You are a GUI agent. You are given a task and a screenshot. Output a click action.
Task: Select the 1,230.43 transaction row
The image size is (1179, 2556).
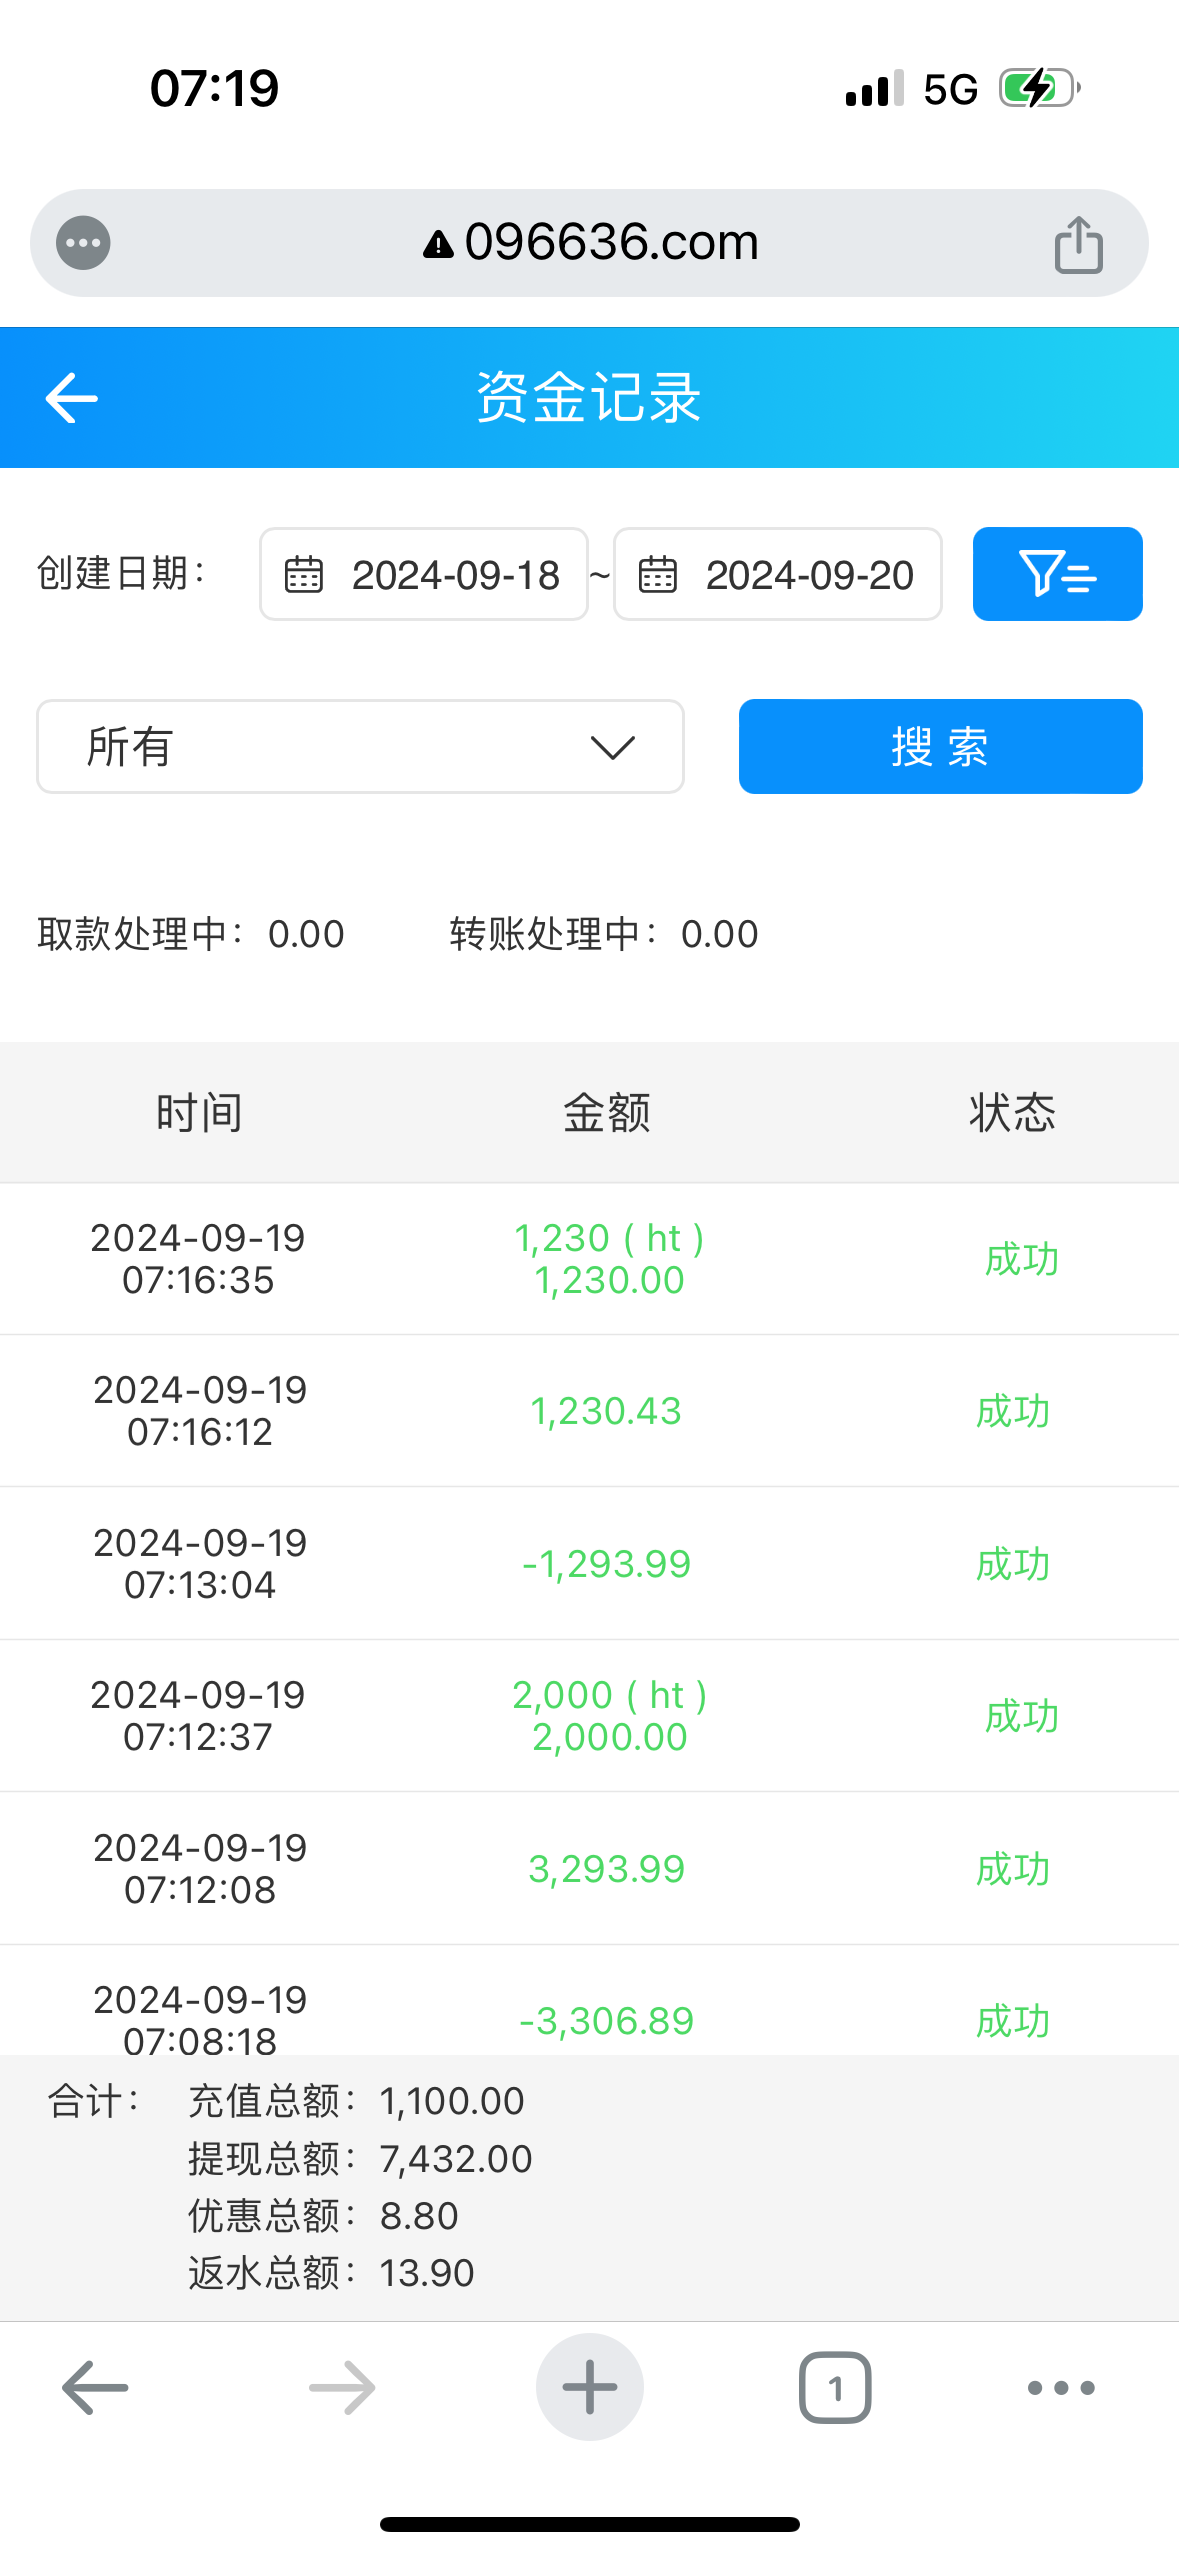(589, 1411)
